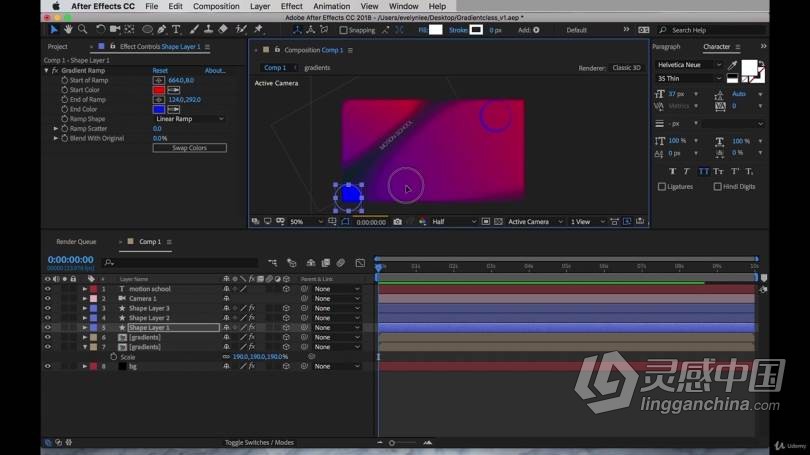Switch to the Render Queue tab

(76, 242)
